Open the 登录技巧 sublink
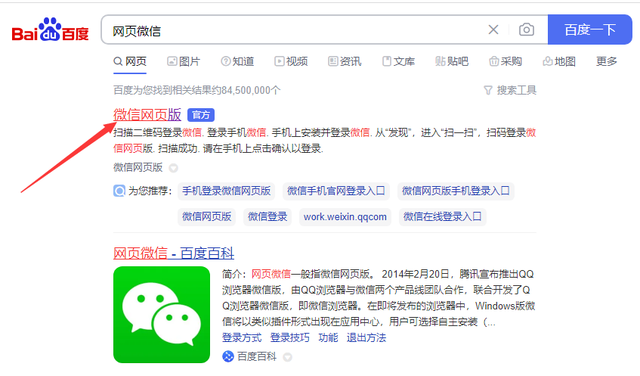The height and width of the screenshot is (376, 640). [x=290, y=338]
